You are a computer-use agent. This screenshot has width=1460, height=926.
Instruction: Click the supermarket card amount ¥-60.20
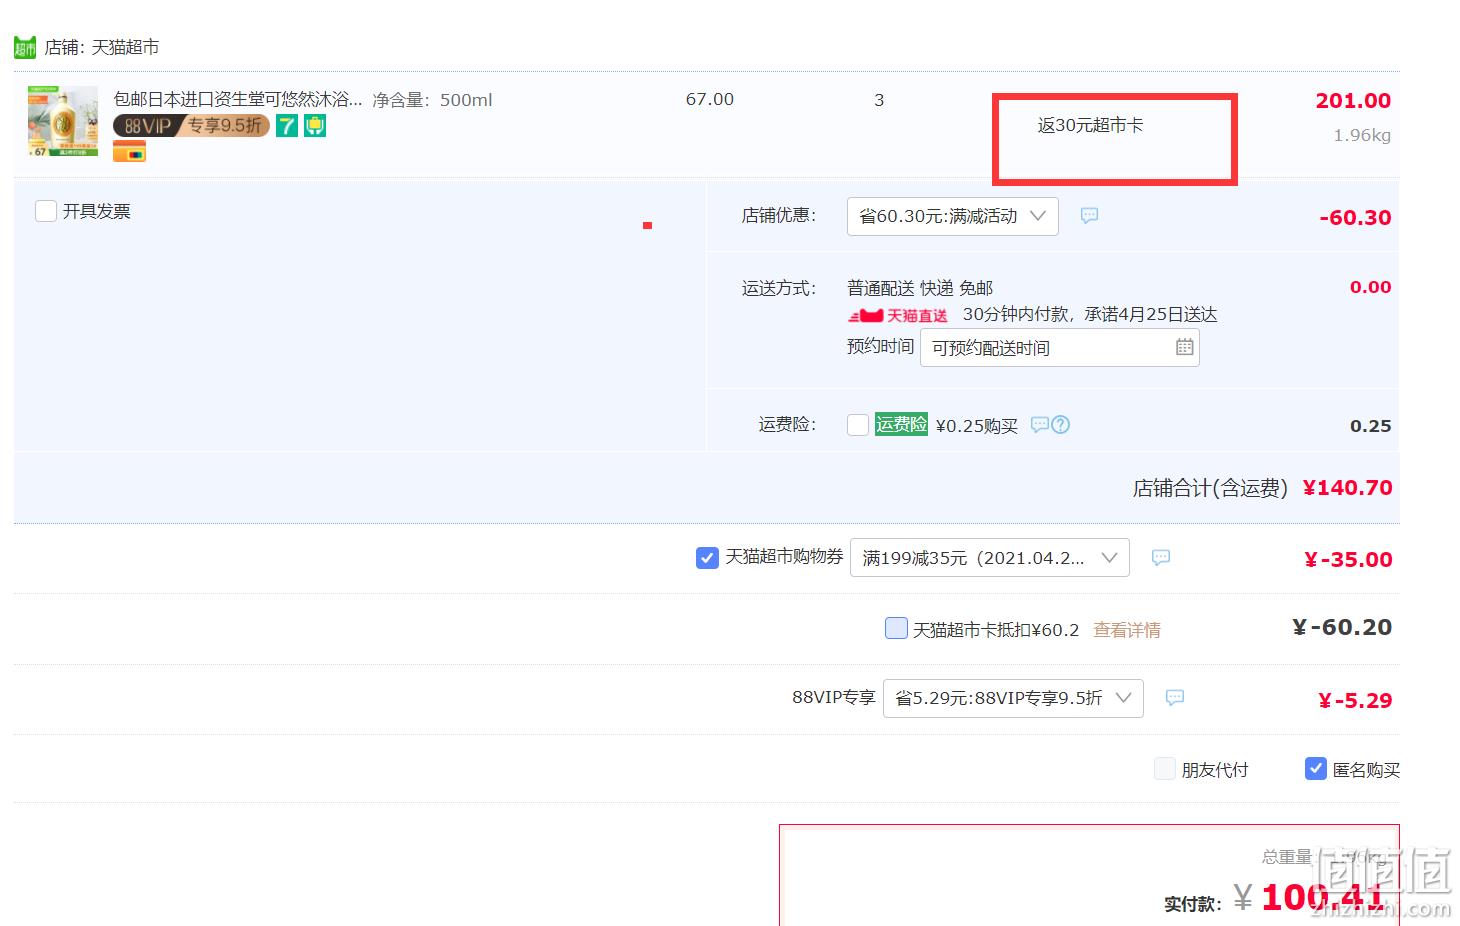[1342, 628]
